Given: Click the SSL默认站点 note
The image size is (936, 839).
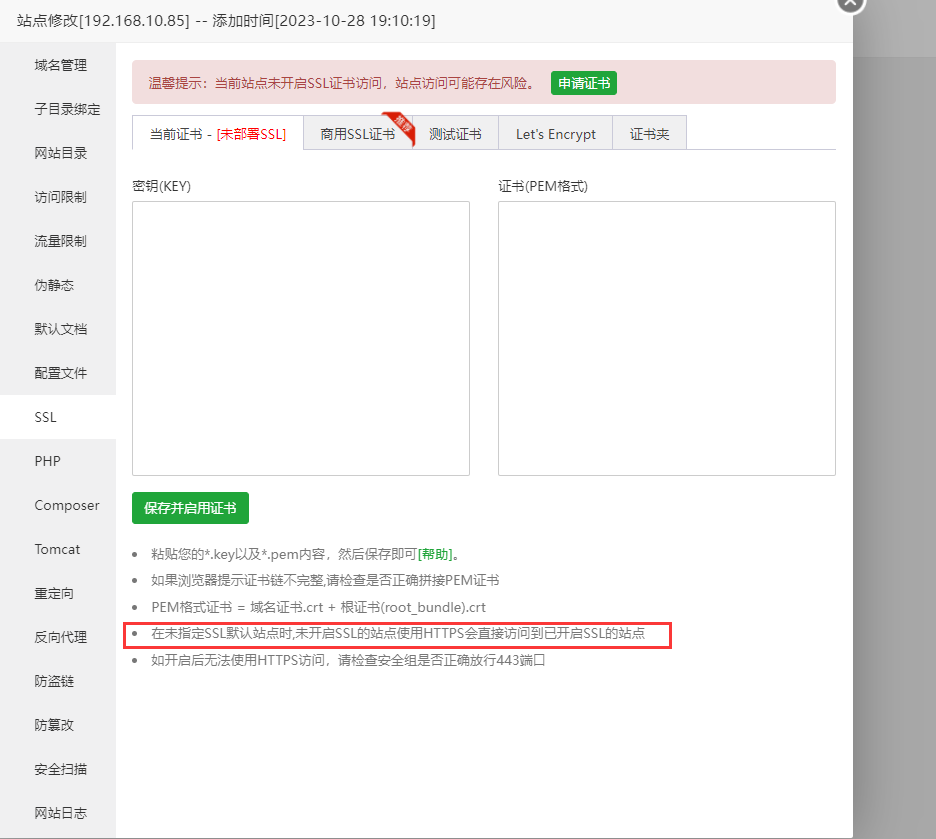Looking at the screenshot, I should coord(398,633).
